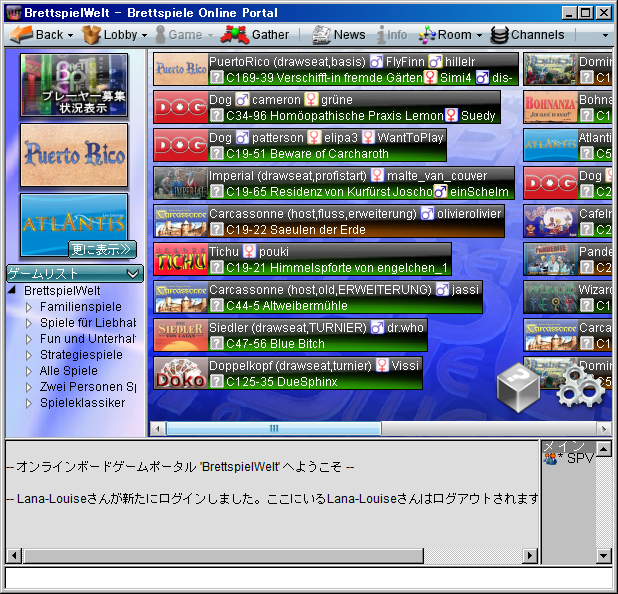Image resolution: width=618 pixels, height=594 pixels.
Task: Select Fun und Unterhaltung tree item
Action: 88,339
